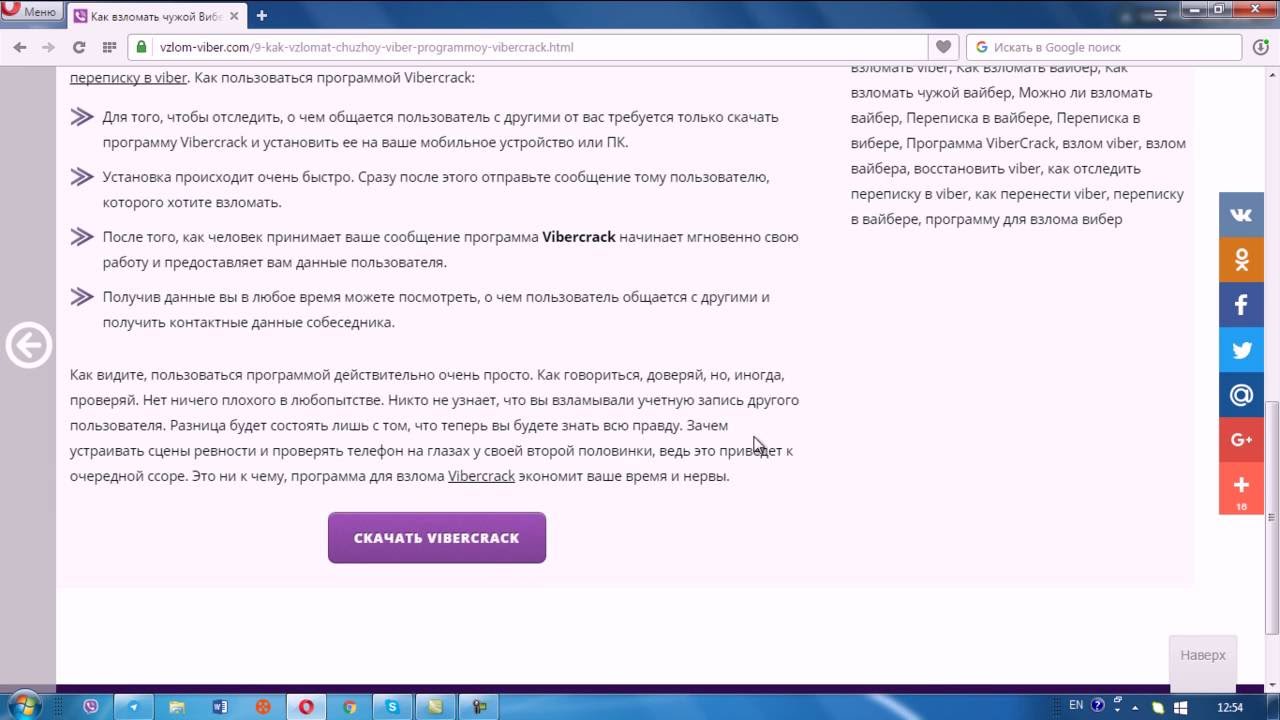The height and width of the screenshot is (720, 1280).
Task: Click the green padlock security icon
Action: pos(142,47)
